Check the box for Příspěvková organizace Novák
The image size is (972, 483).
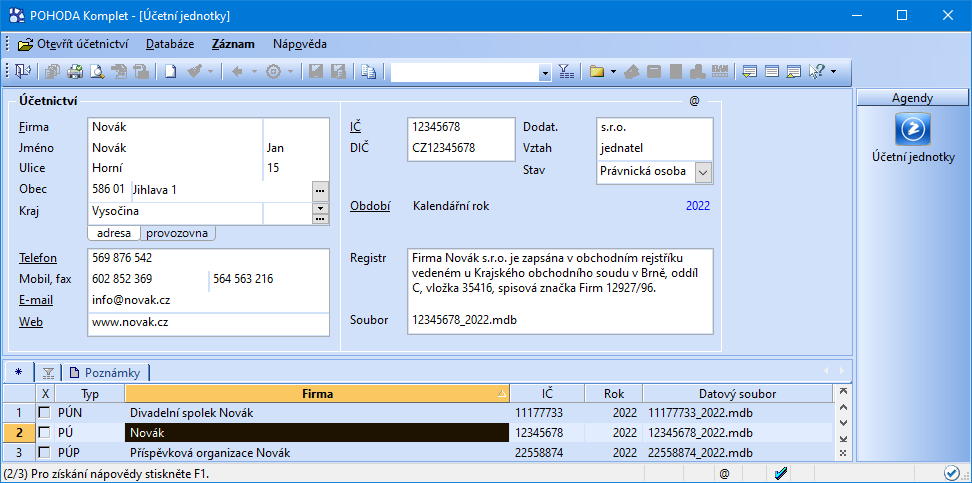45,453
